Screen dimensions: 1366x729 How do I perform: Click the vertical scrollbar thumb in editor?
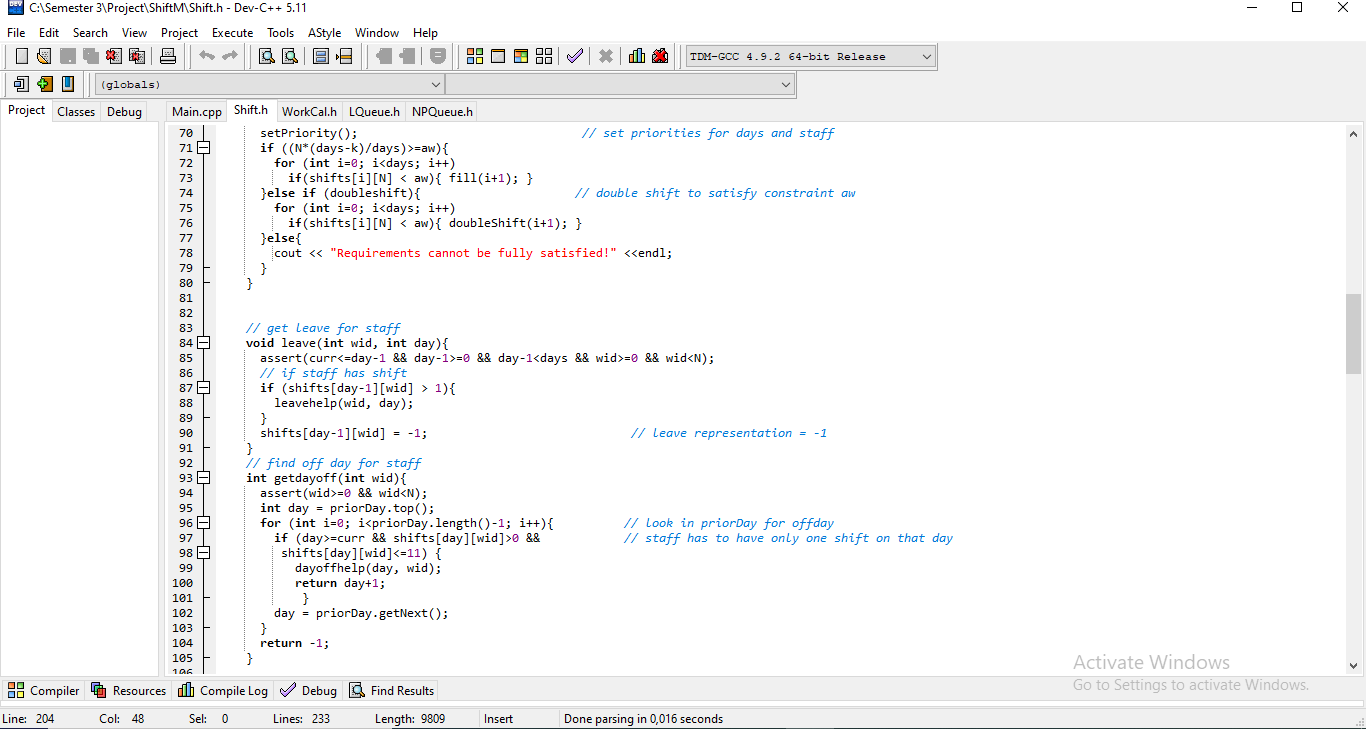(x=1353, y=333)
